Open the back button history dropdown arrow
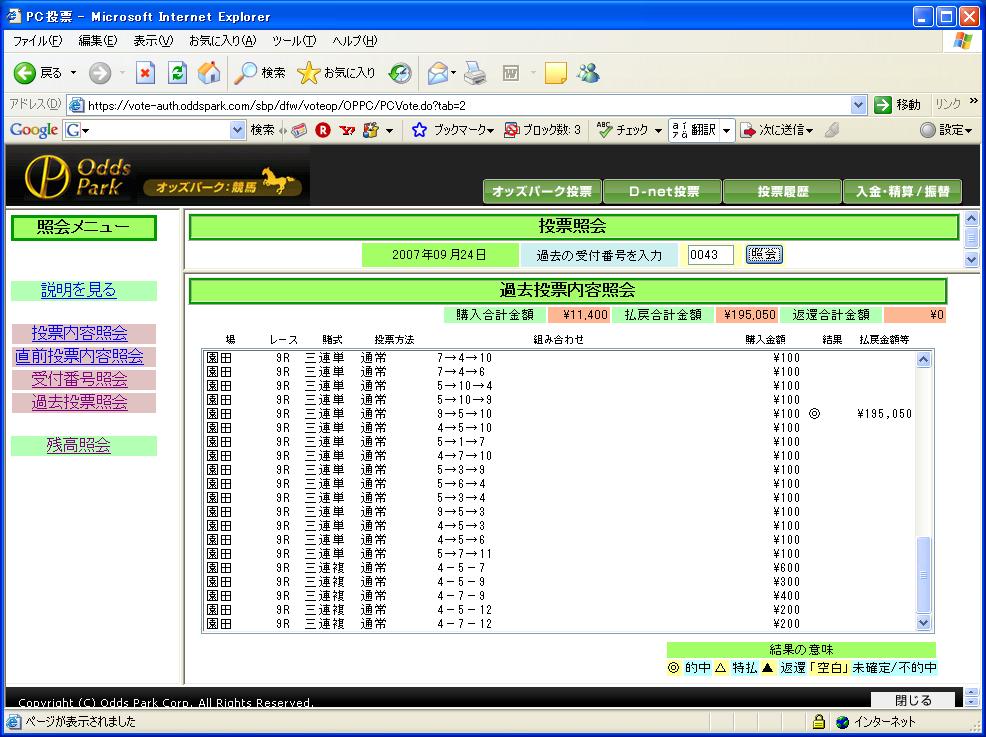This screenshot has width=986, height=737. point(73,74)
